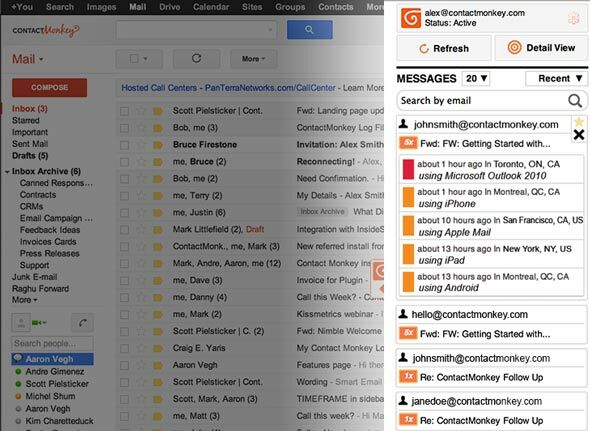Viewport: 590px width, 431px height.
Task: Check the Scott Pielsticker Landing page email
Action: [x=124, y=111]
